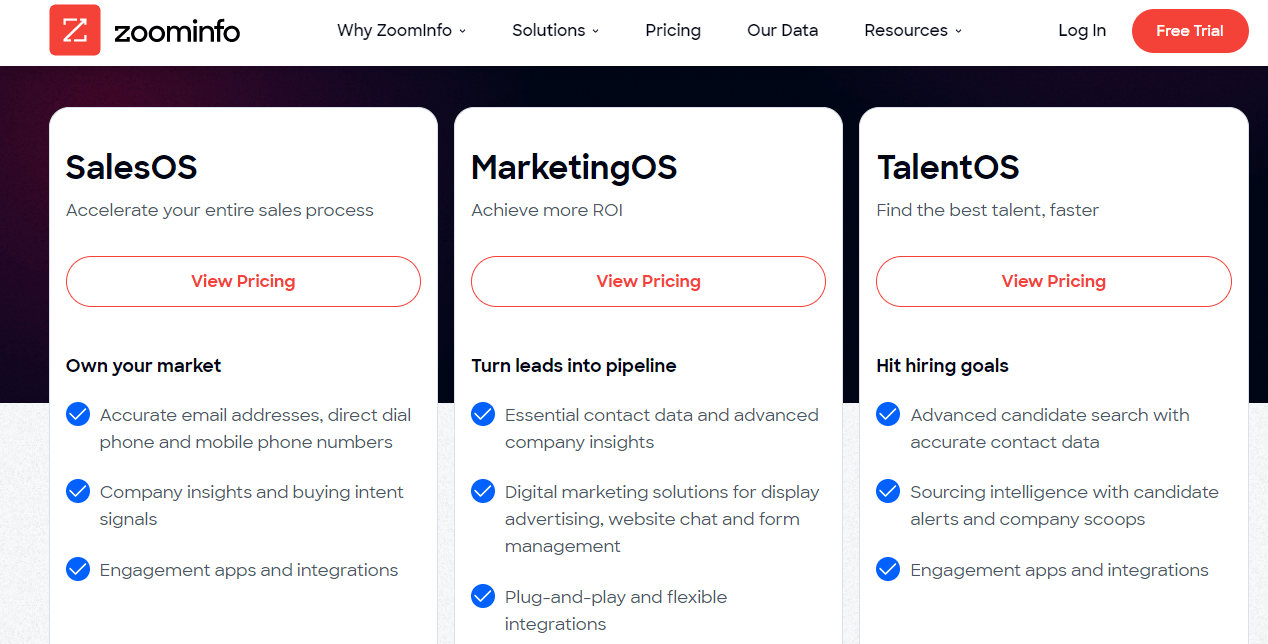
Task: Click the Log In link
Action: pos(1082,30)
